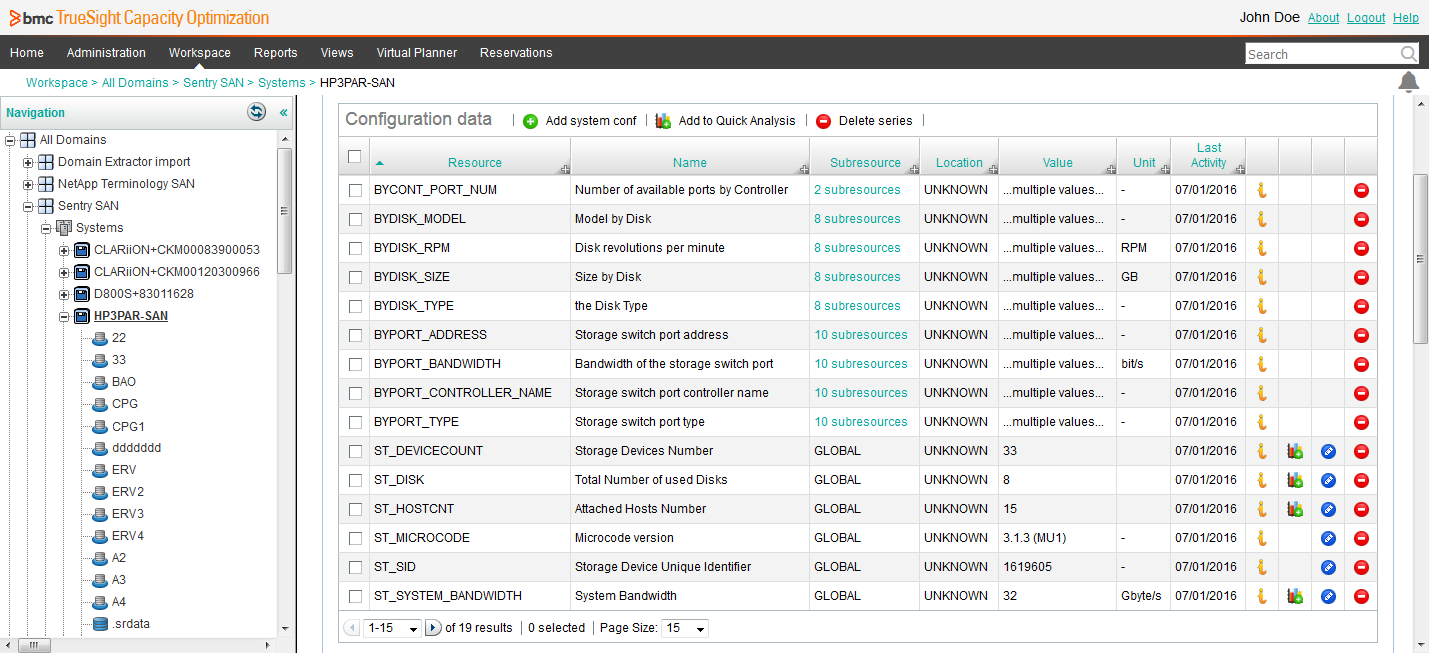1429x653 pixels.
Task: Expand Domain Extractor import node
Action: tap(28, 162)
